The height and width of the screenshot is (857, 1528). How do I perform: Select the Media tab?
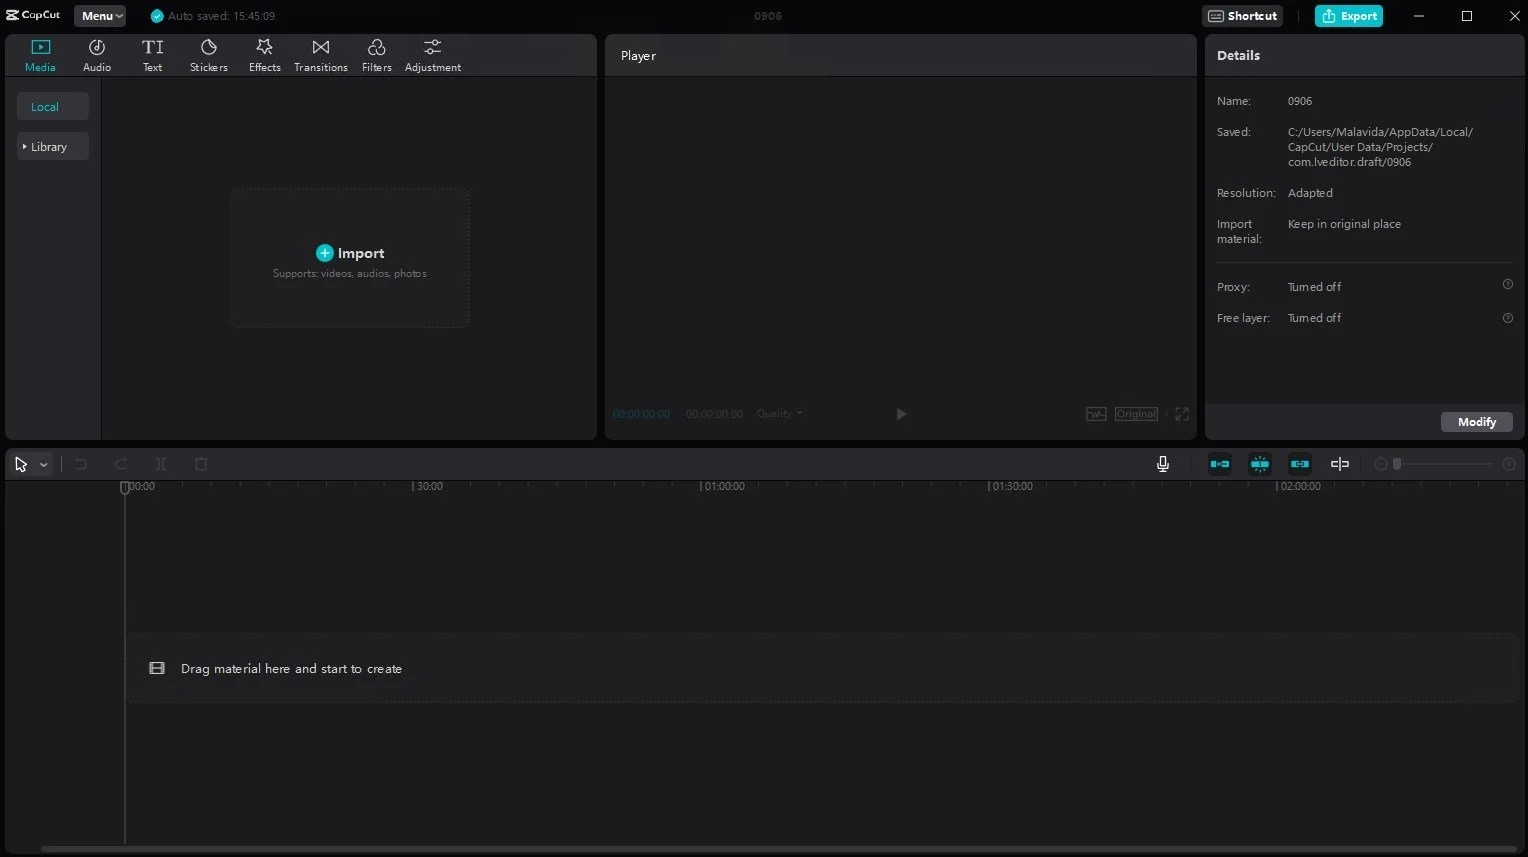click(40, 55)
